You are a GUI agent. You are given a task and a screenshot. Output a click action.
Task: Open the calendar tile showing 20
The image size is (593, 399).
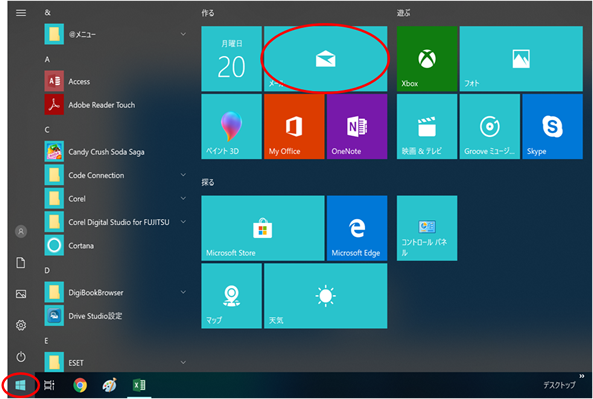(231, 59)
